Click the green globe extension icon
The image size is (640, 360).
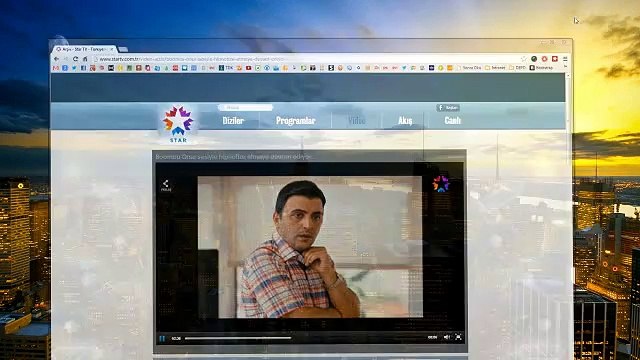click(534, 59)
